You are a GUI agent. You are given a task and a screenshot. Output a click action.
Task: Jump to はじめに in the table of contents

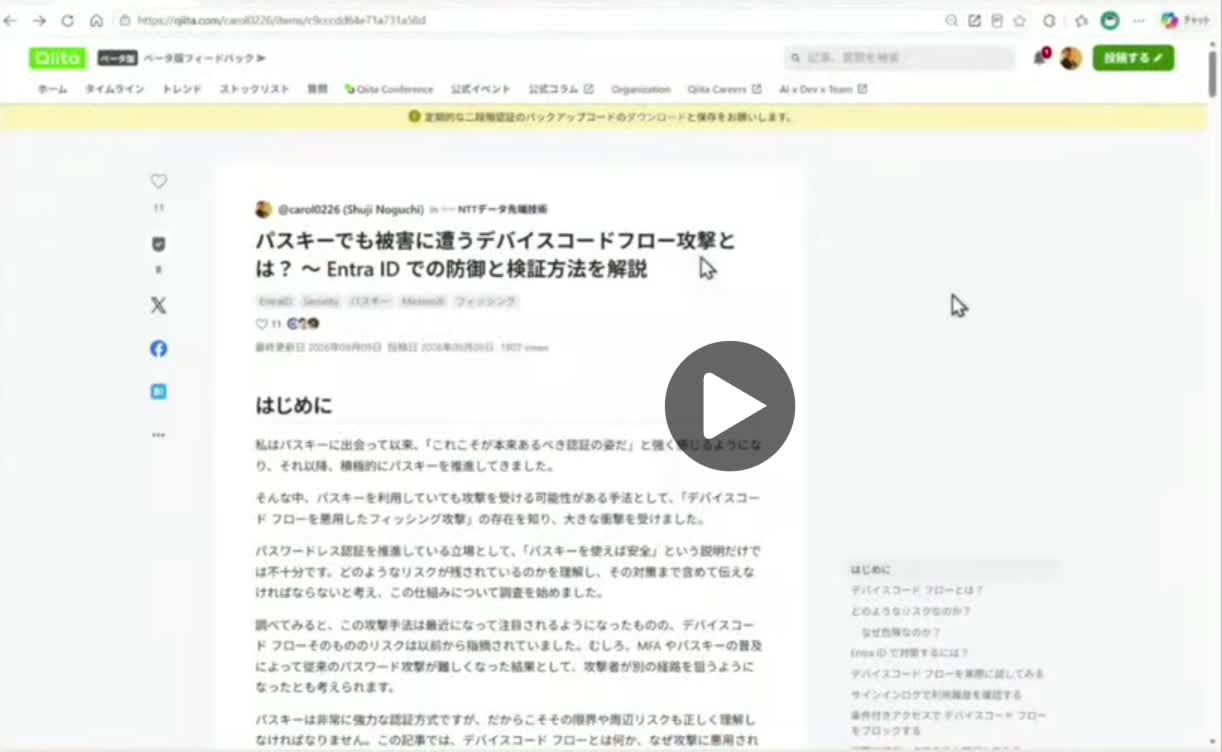click(870, 569)
